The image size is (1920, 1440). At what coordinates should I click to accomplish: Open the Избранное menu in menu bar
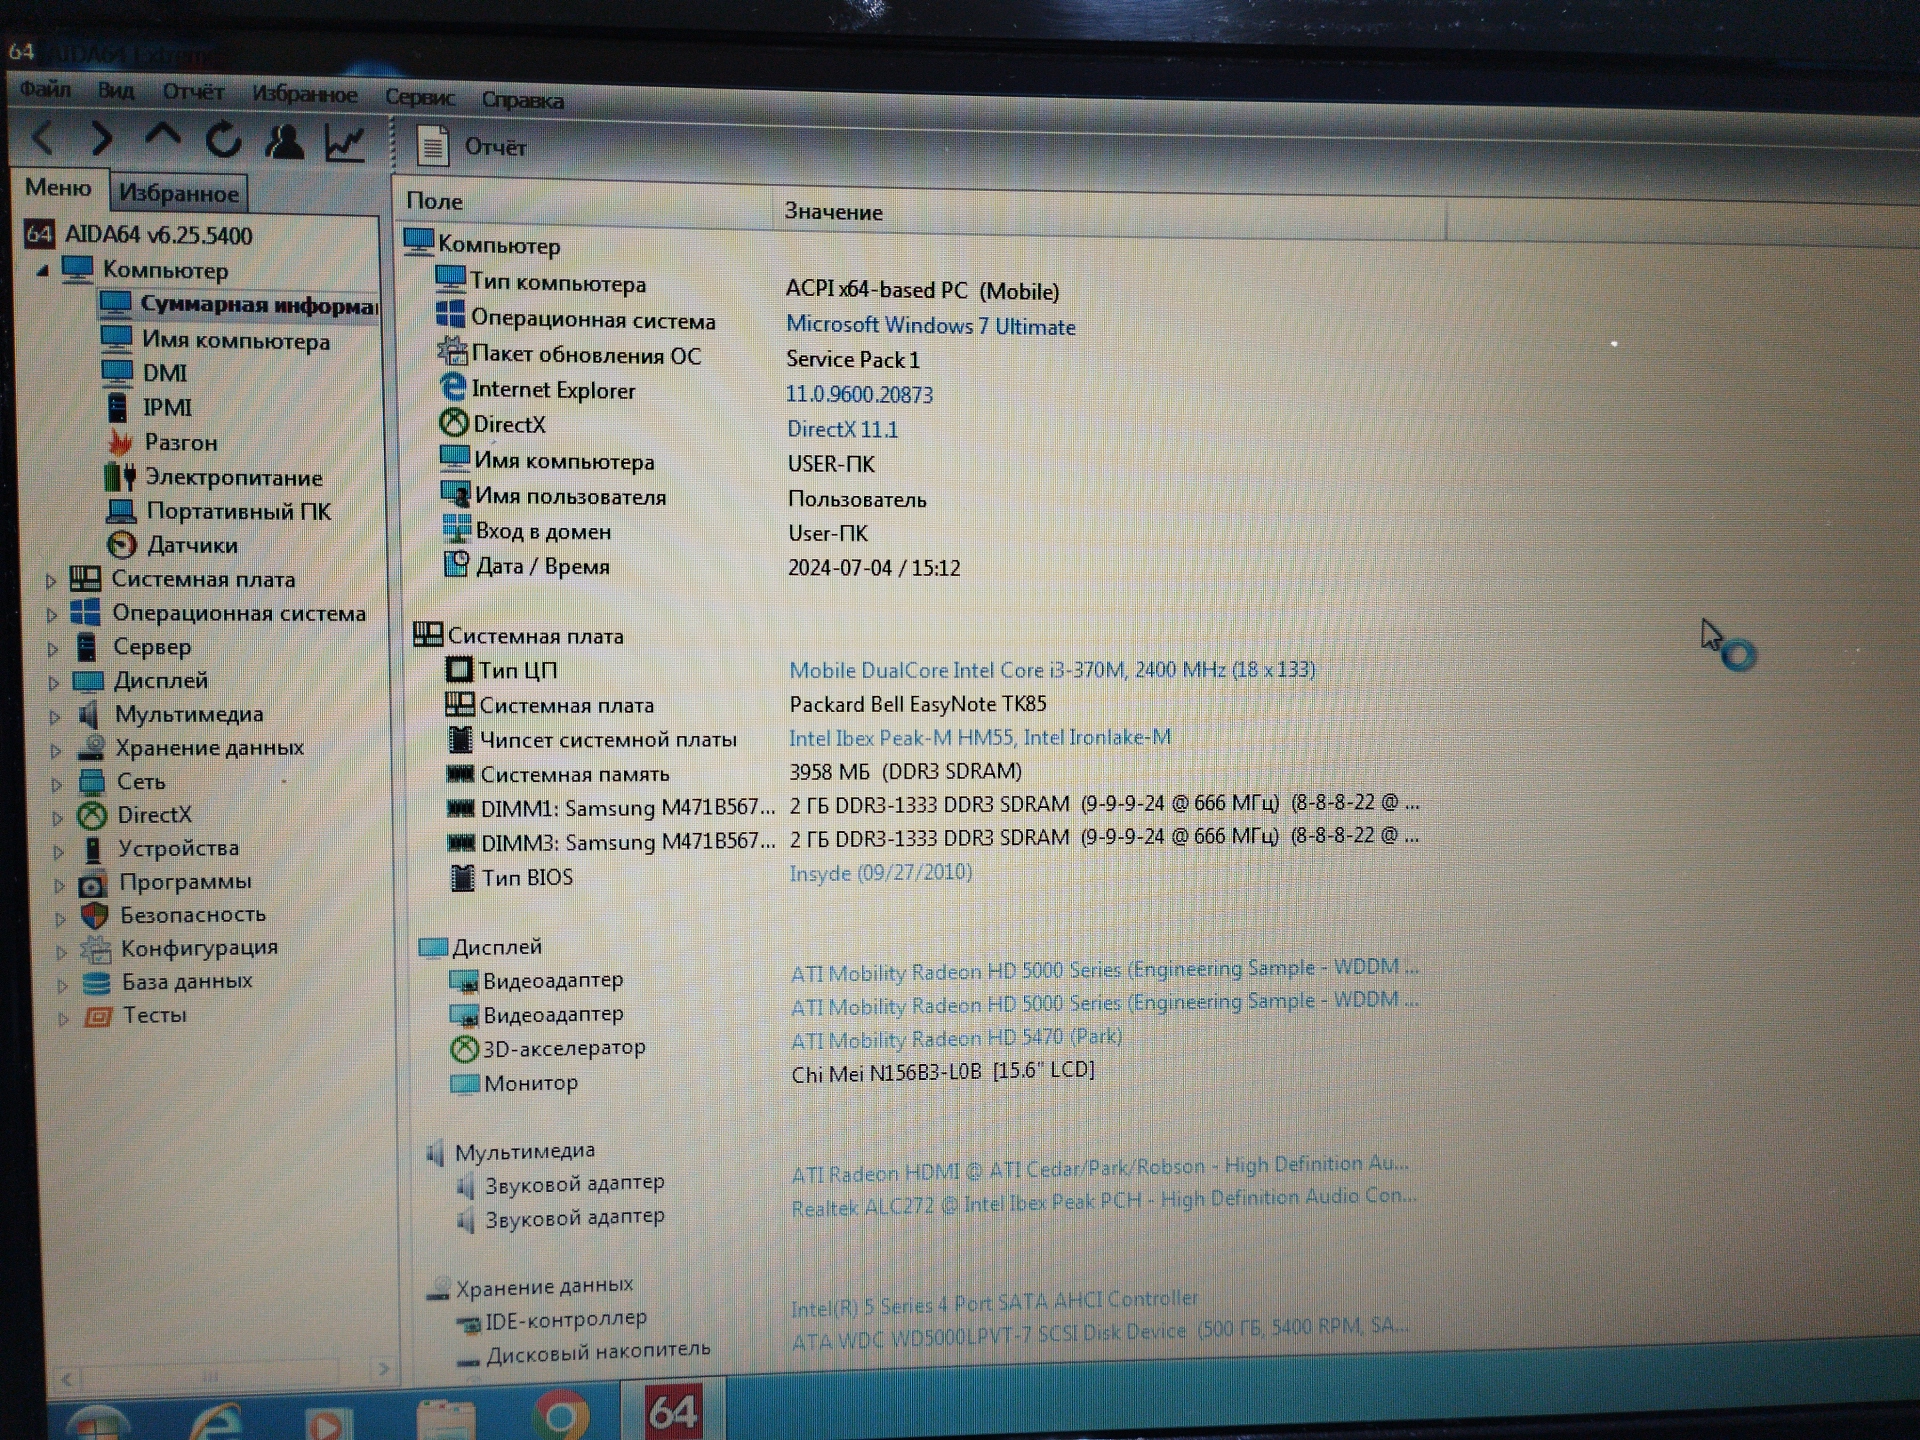click(304, 94)
